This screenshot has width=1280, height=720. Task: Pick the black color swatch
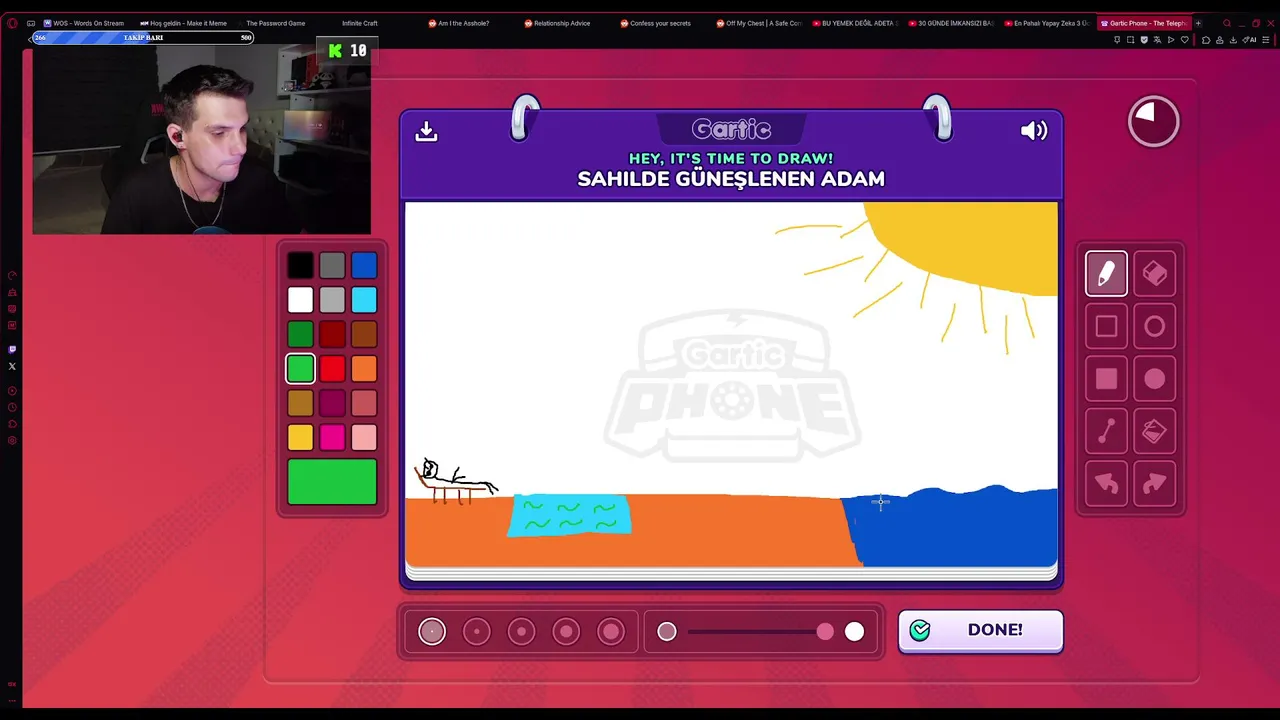[x=300, y=265]
